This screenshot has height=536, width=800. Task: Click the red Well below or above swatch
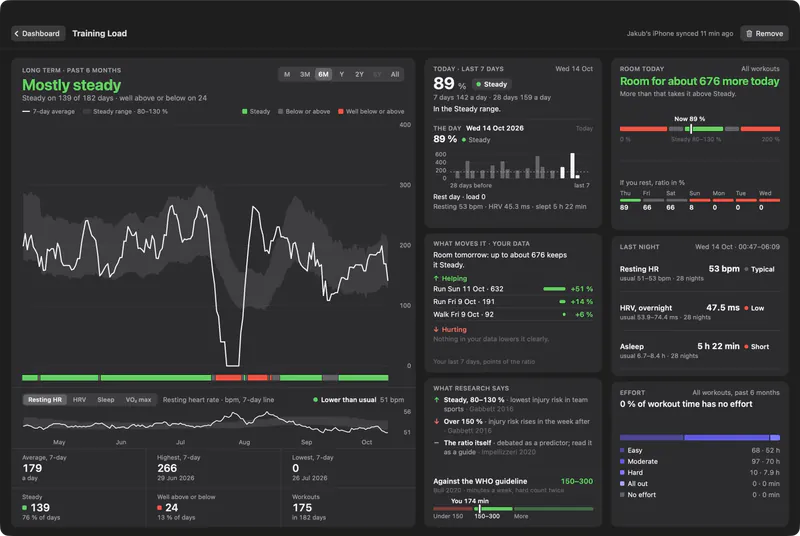[340, 111]
